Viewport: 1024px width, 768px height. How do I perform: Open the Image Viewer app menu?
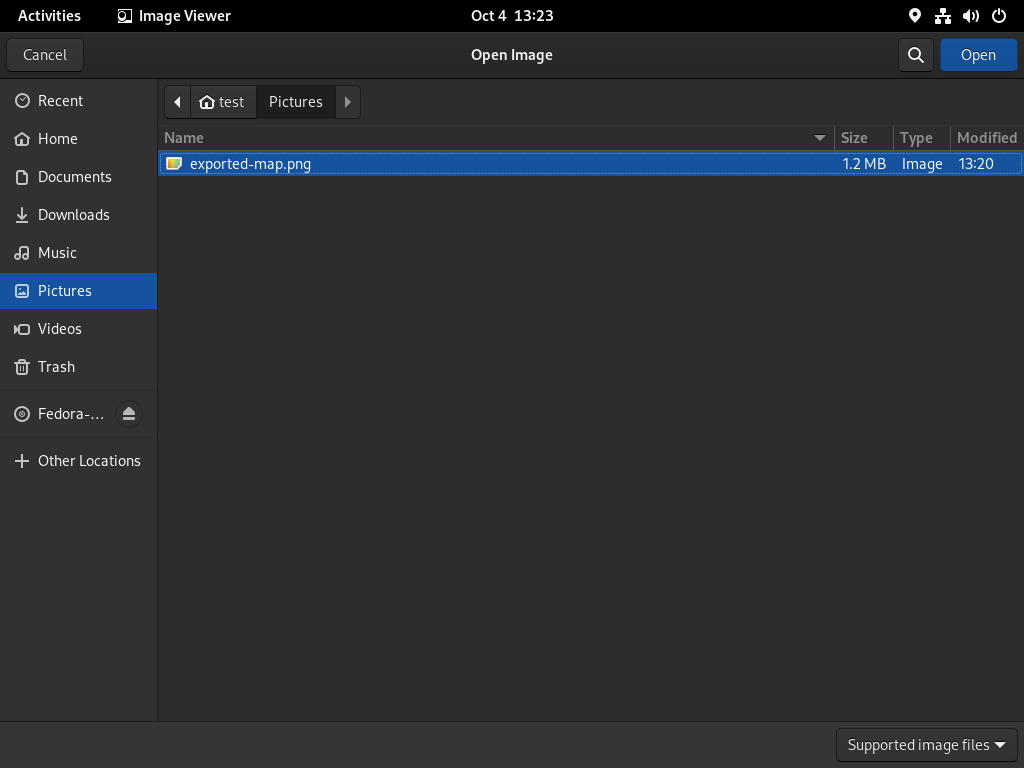click(174, 16)
